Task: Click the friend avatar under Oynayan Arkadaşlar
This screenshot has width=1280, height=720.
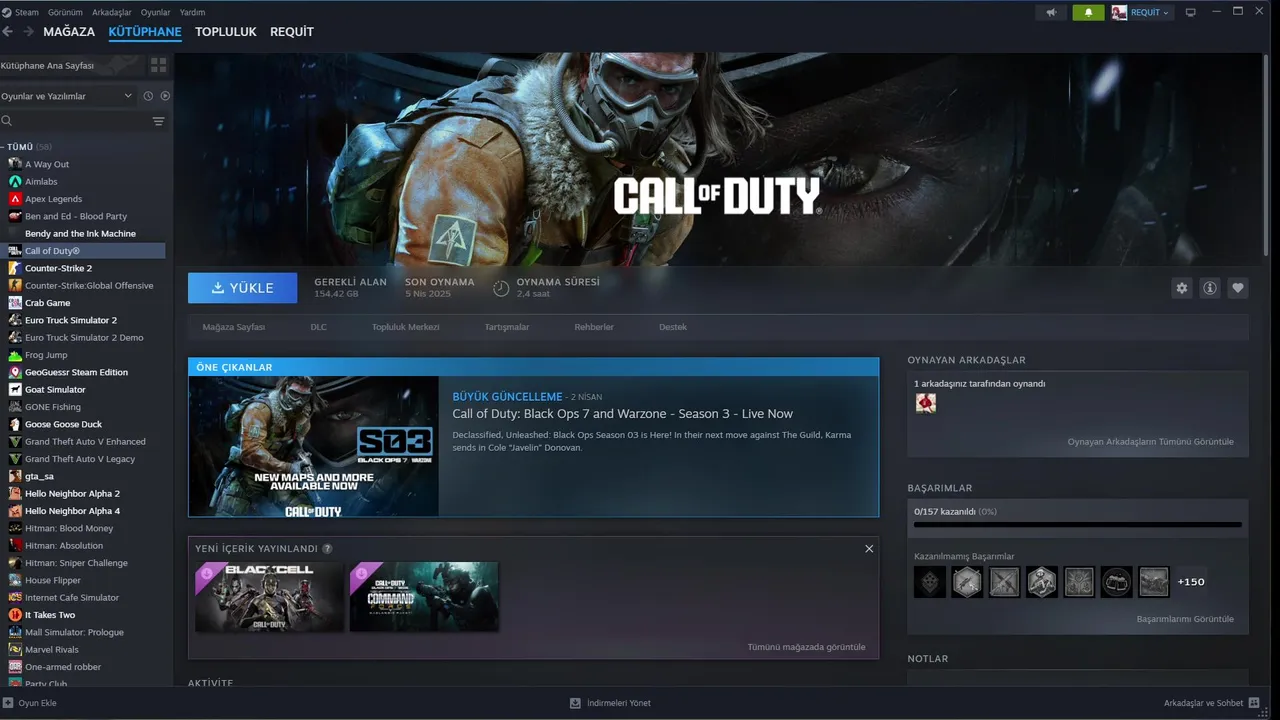Action: click(925, 403)
